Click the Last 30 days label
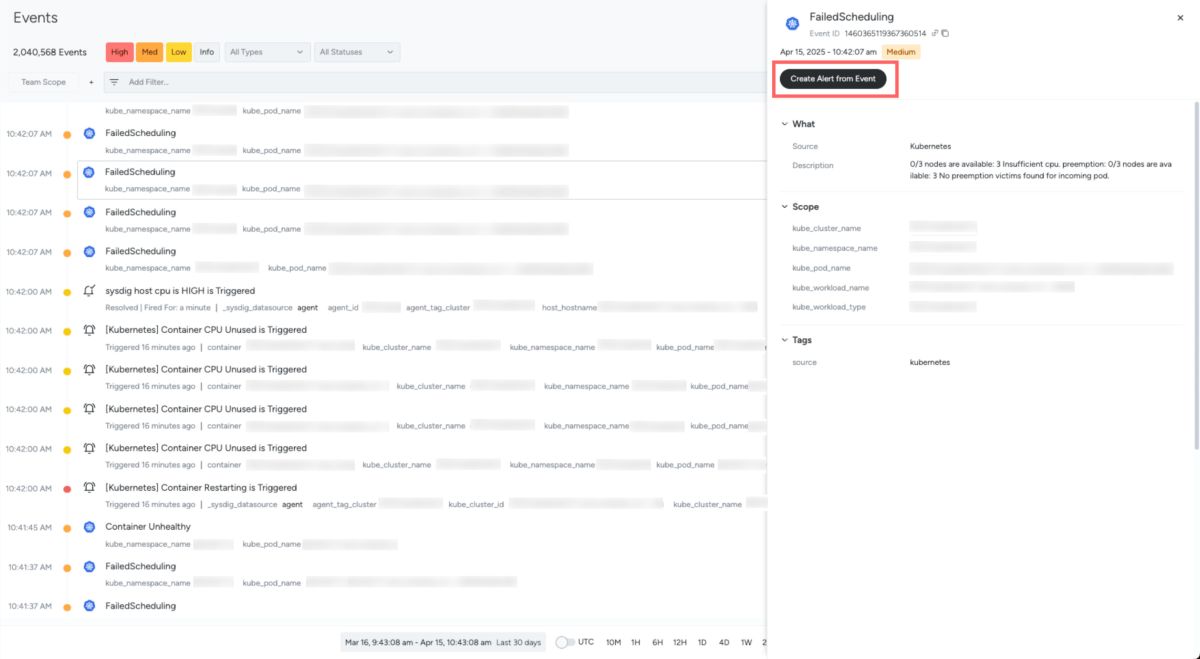 click(518, 642)
